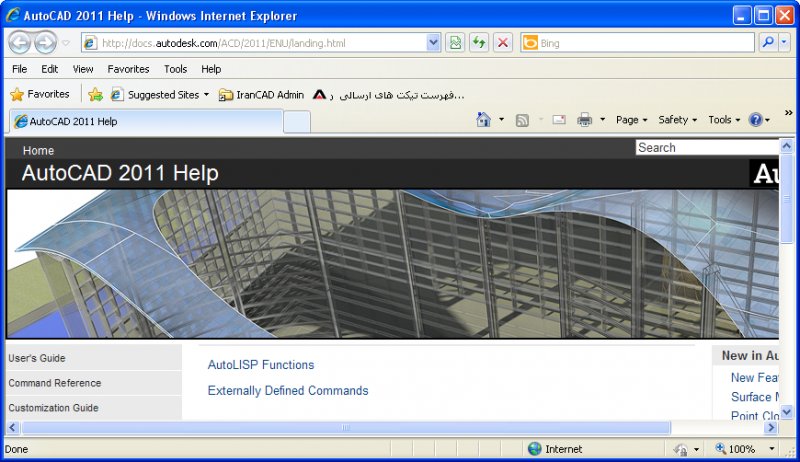Open the Persian-titled favorites bar link
800x462 pixels.
(388, 94)
